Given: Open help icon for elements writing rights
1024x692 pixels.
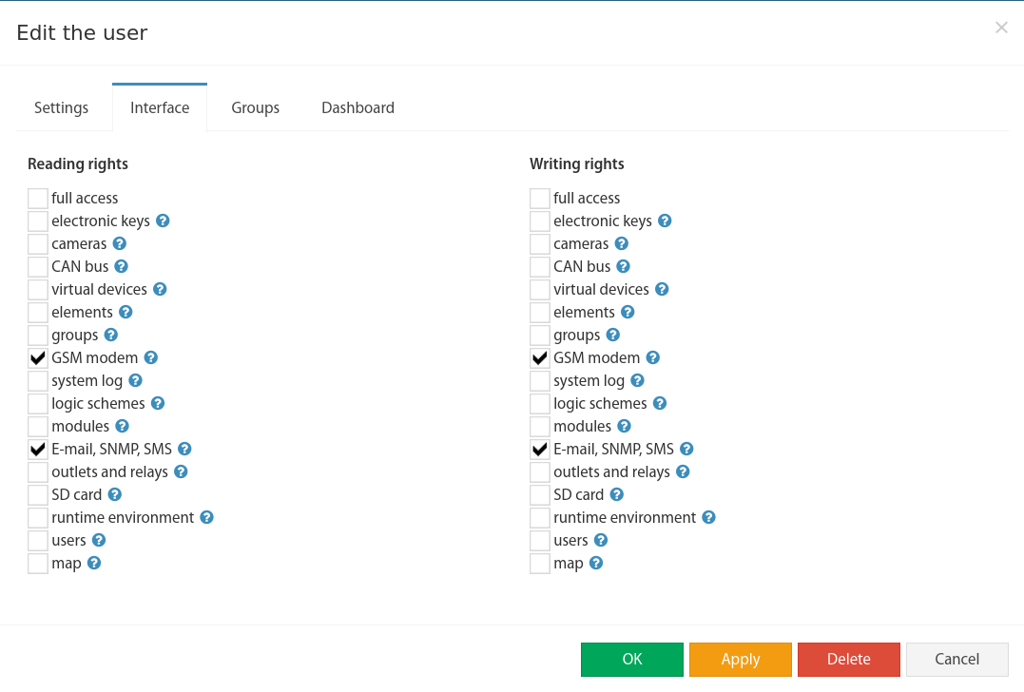Looking at the screenshot, I should [628, 312].
